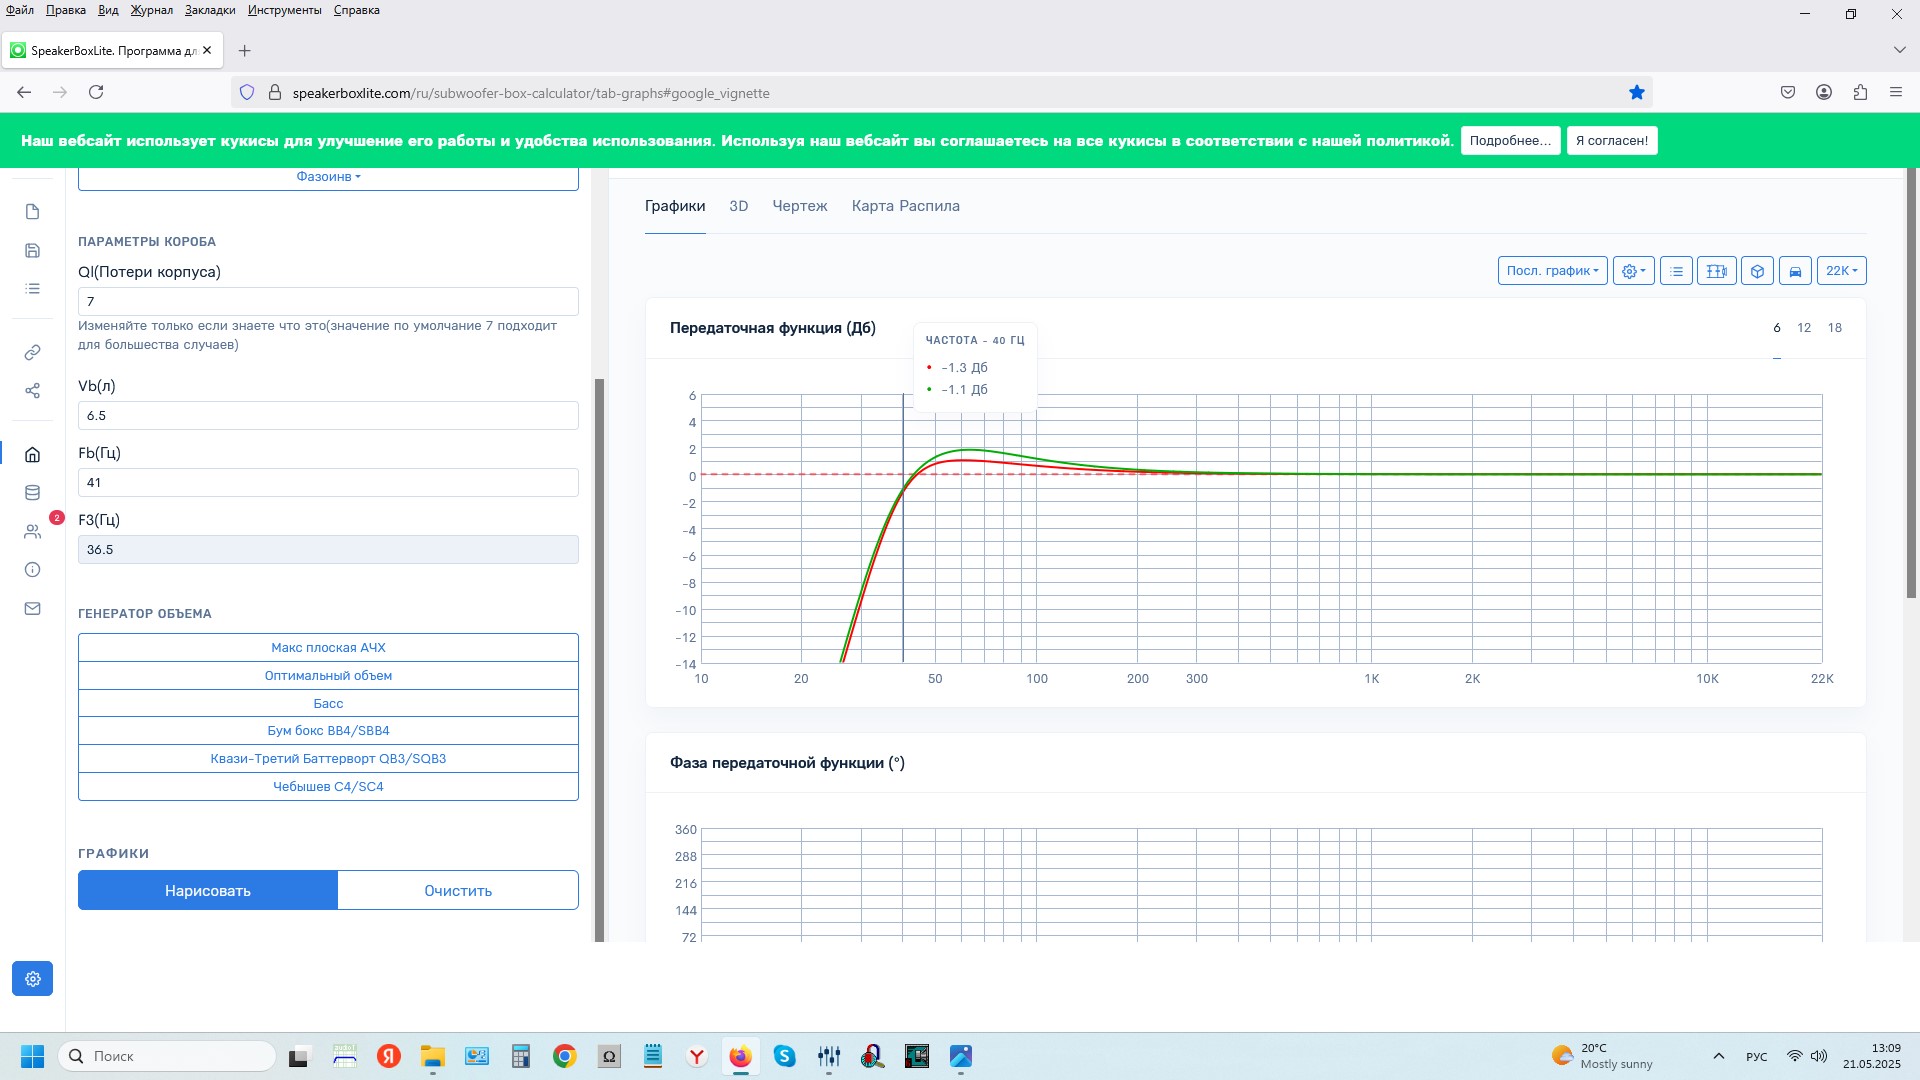1920x1080 pixels.
Task: Click the Ql(Потери корпуса) input field
Action: [x=328, y=302]
